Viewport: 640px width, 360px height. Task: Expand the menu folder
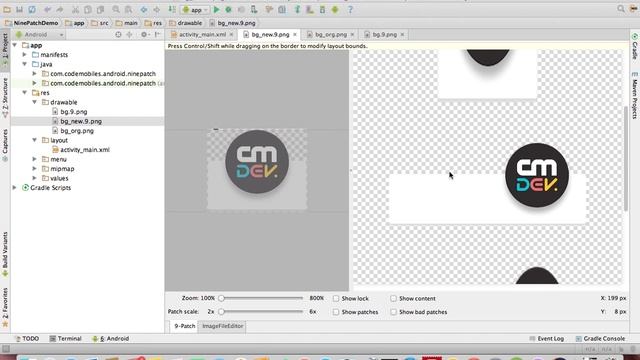click(x=35, y=159)
